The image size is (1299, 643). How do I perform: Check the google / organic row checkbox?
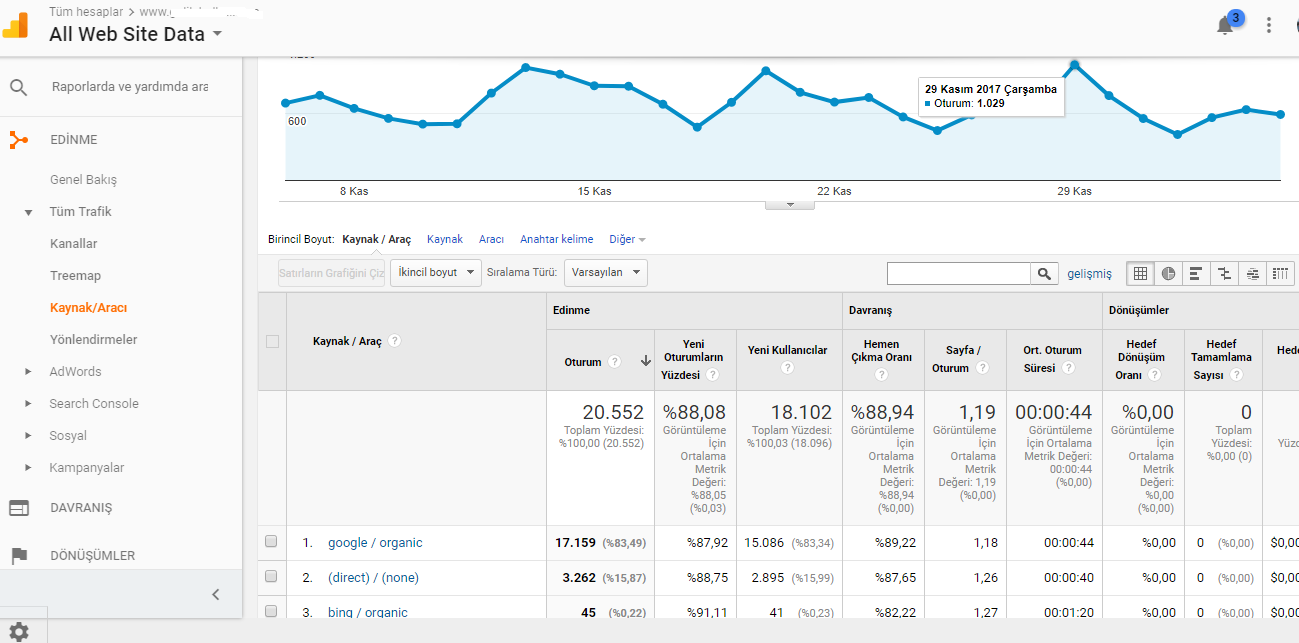coord(271,542)
